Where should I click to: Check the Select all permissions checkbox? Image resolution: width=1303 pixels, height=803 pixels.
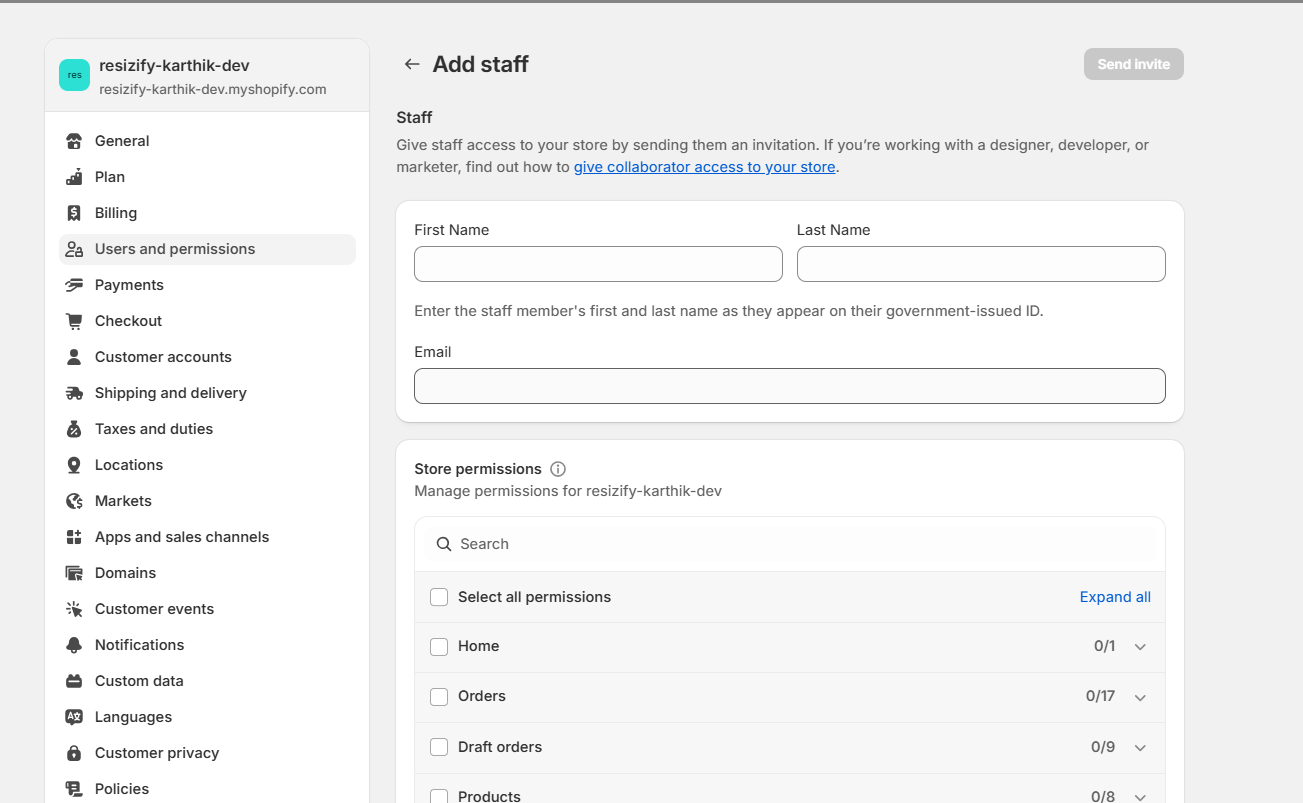[439, 596]
